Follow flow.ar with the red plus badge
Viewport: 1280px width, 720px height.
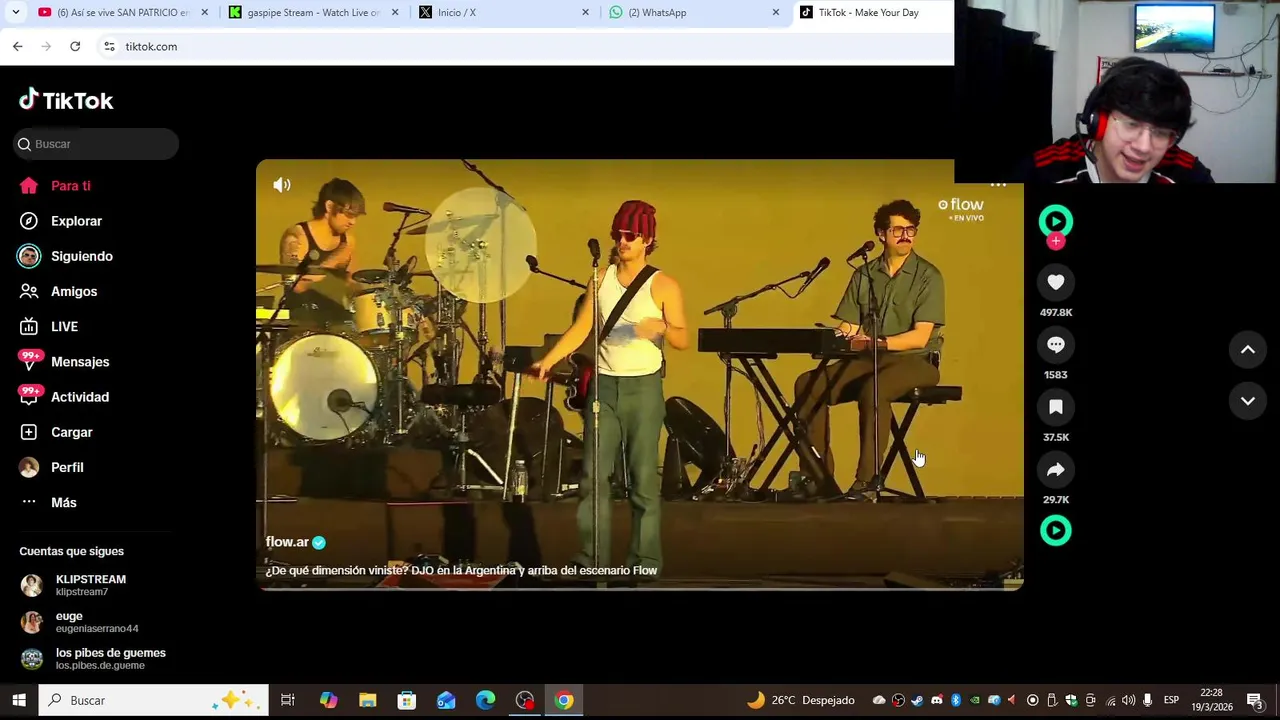(x=1055, y=241)
